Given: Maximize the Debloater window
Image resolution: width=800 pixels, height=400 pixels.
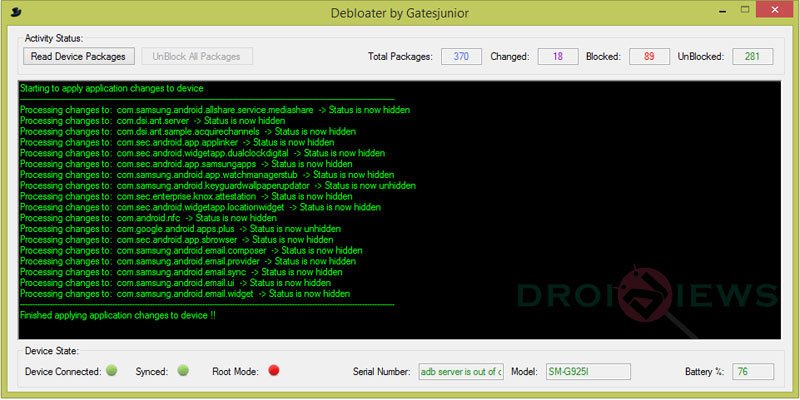Looking at the screenshot, I should (745, 10).
